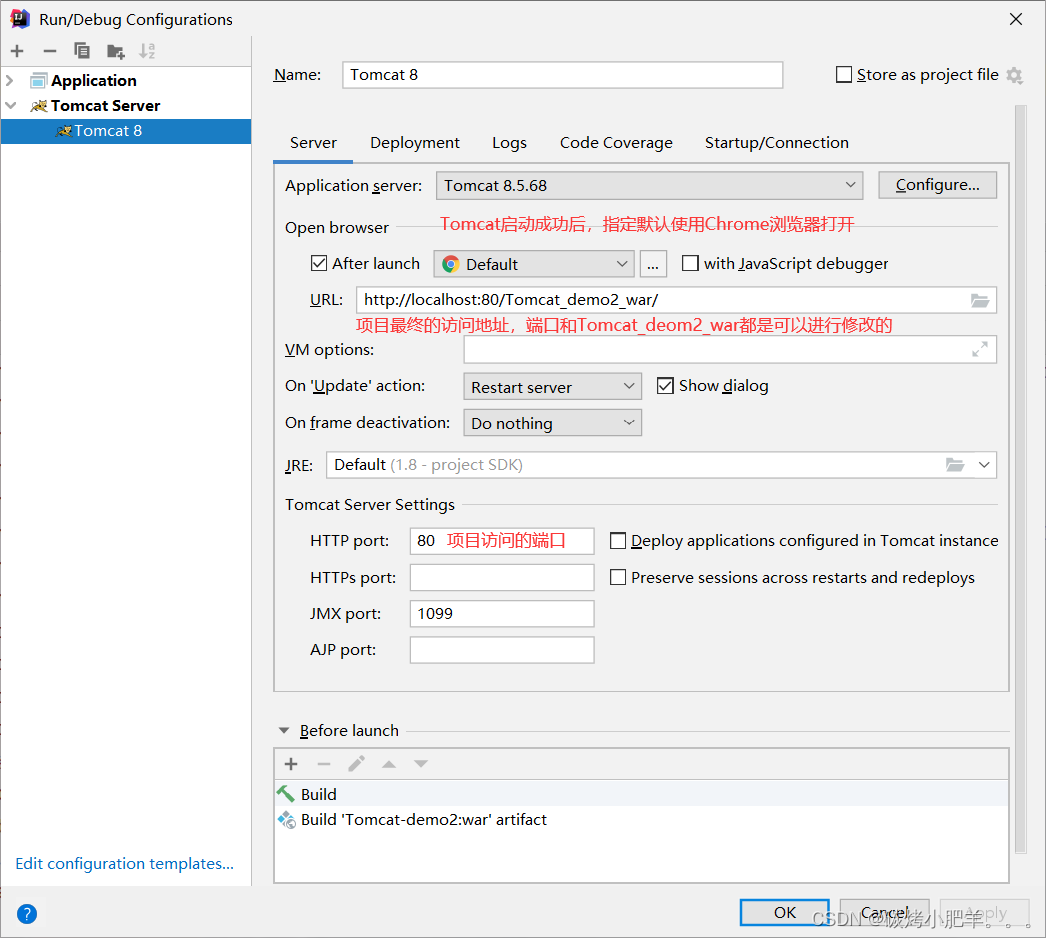Open the JRE dropdown arrow
The width and height of the screenshot is (1046, 938).
tap(984, 465)
